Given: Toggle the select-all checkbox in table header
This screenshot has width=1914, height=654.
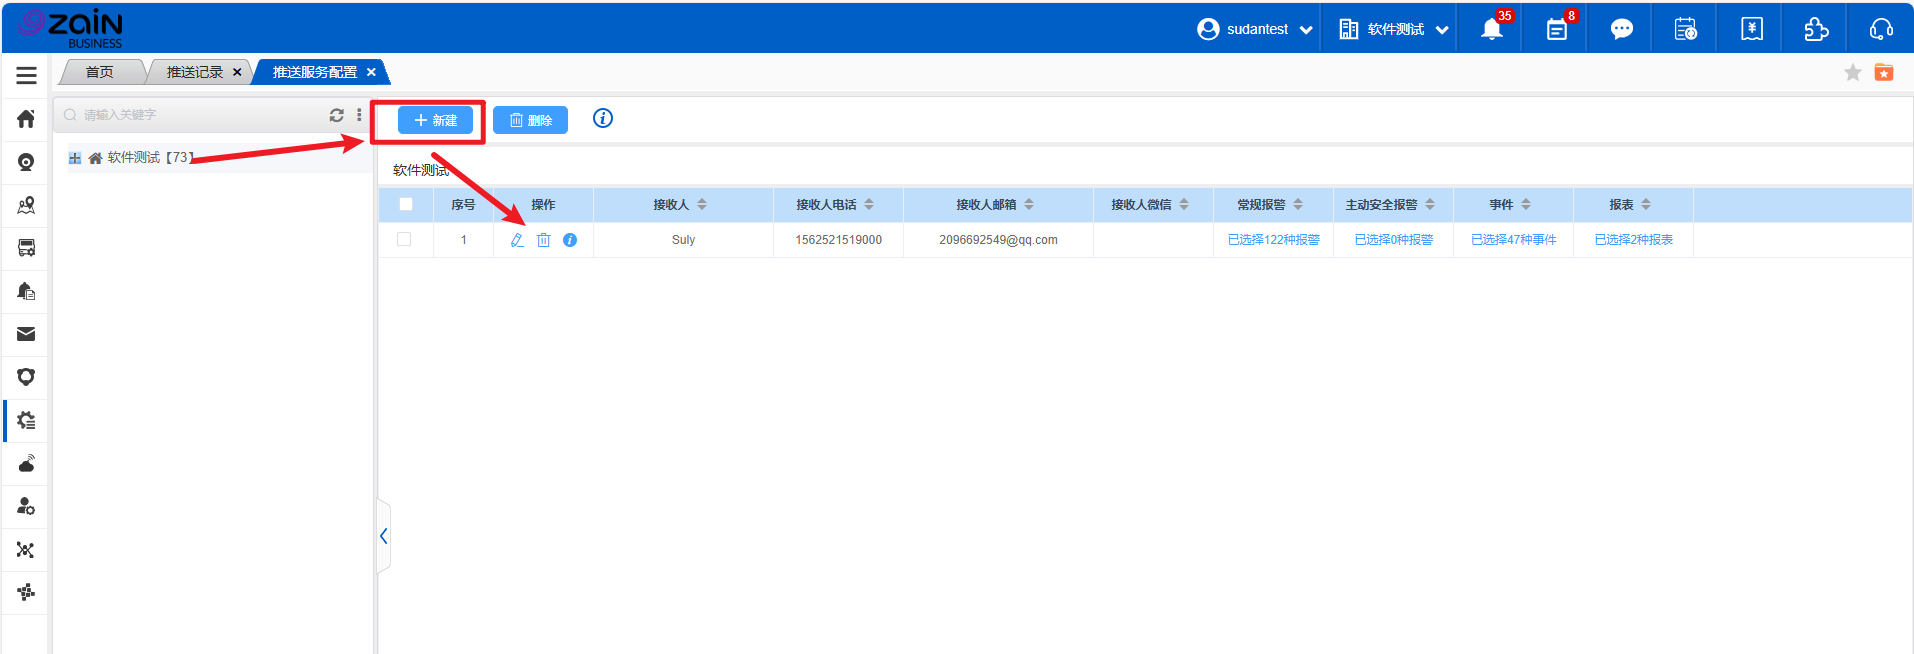Looking at the screenshot, I should pos(406,204).
